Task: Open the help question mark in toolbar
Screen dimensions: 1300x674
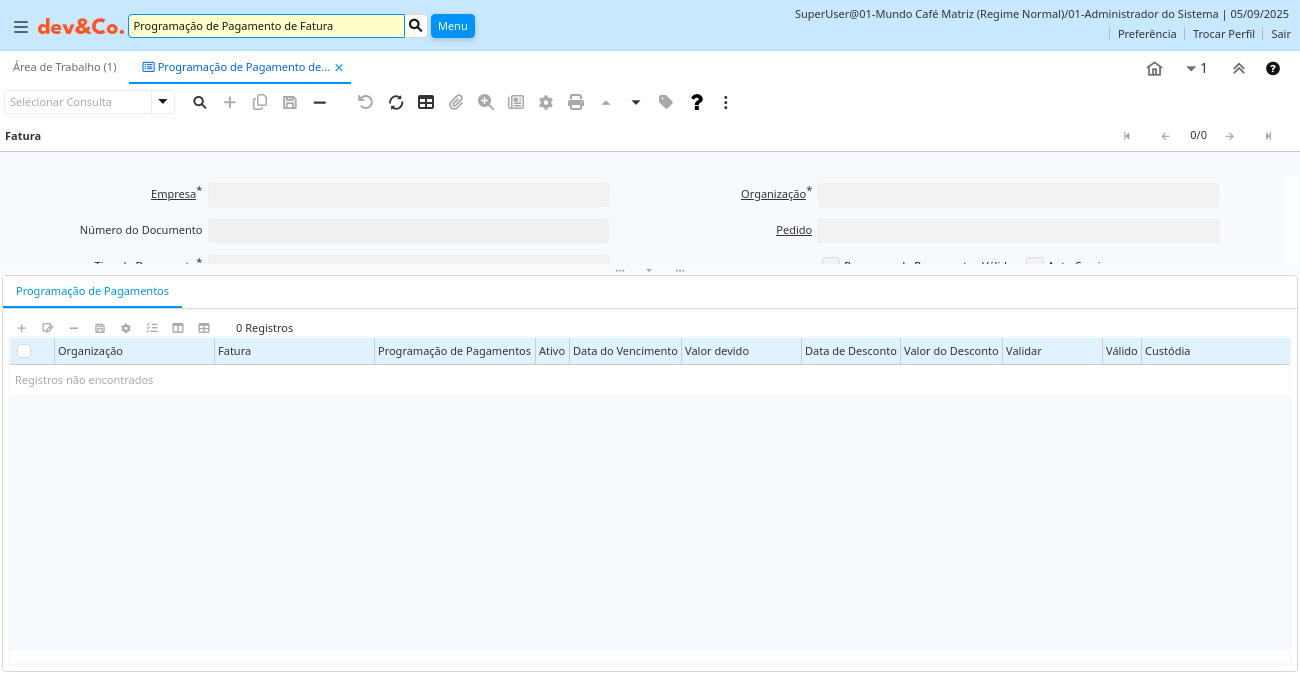Action: [697, 102]
